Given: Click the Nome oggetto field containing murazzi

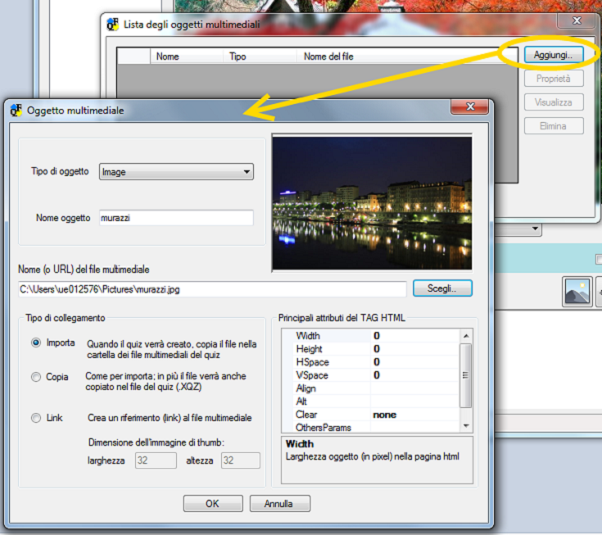Looking at the screenshot, I should click(175, 218).
